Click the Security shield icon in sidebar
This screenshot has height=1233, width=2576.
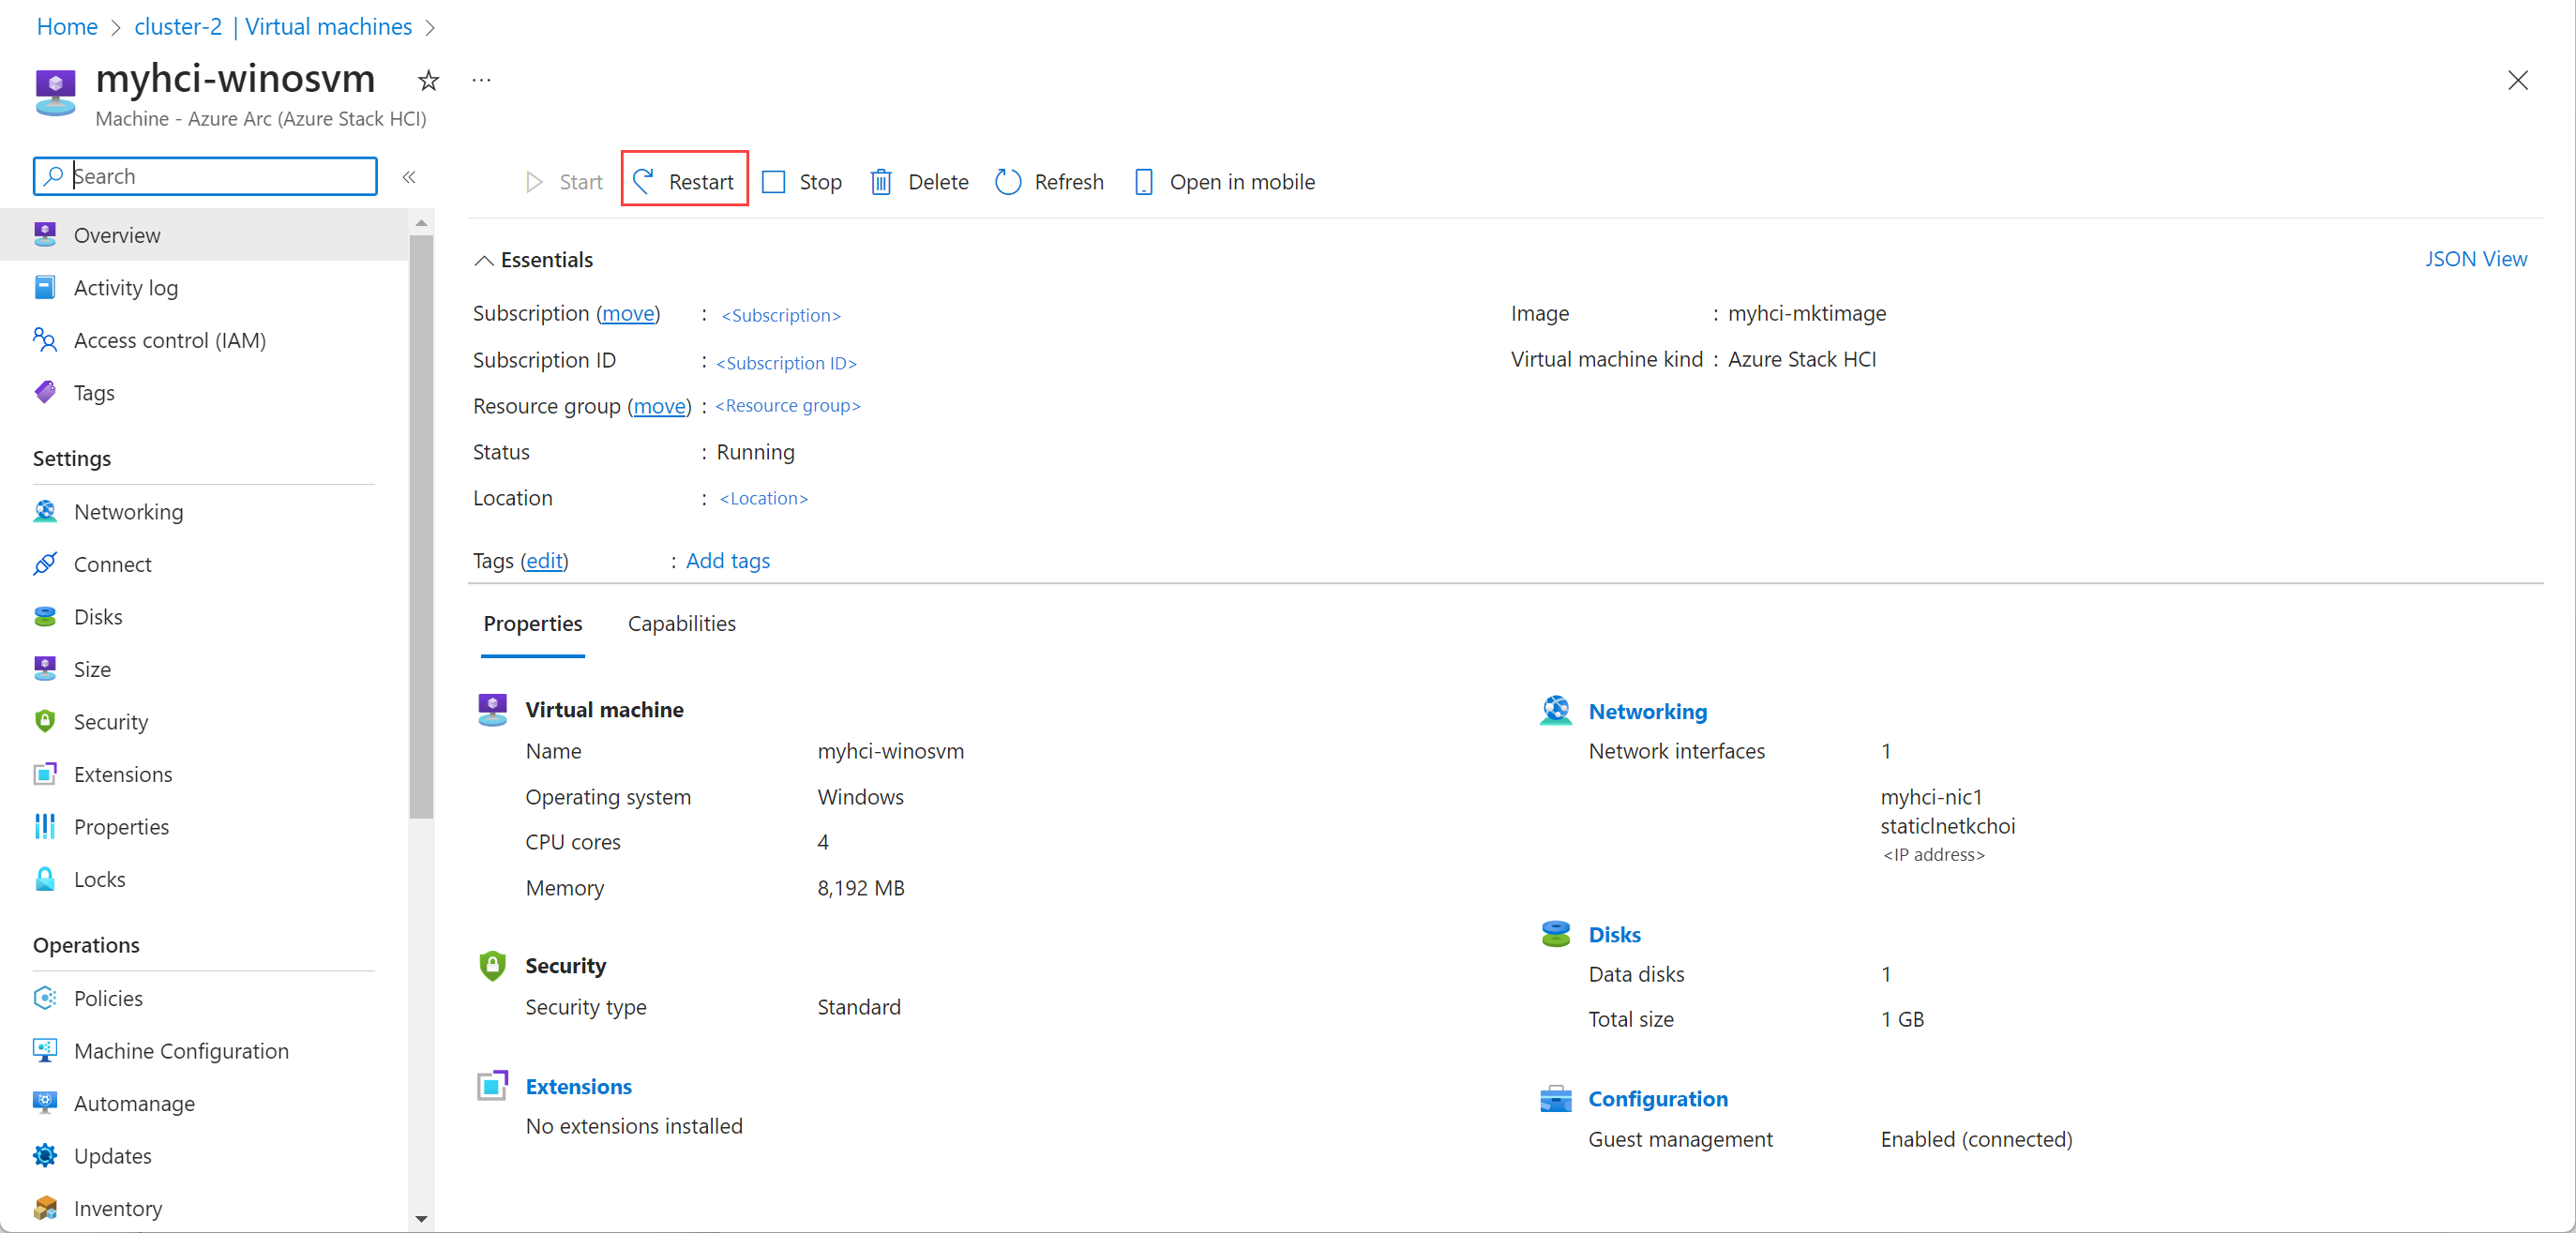click(x=45, y=722)
